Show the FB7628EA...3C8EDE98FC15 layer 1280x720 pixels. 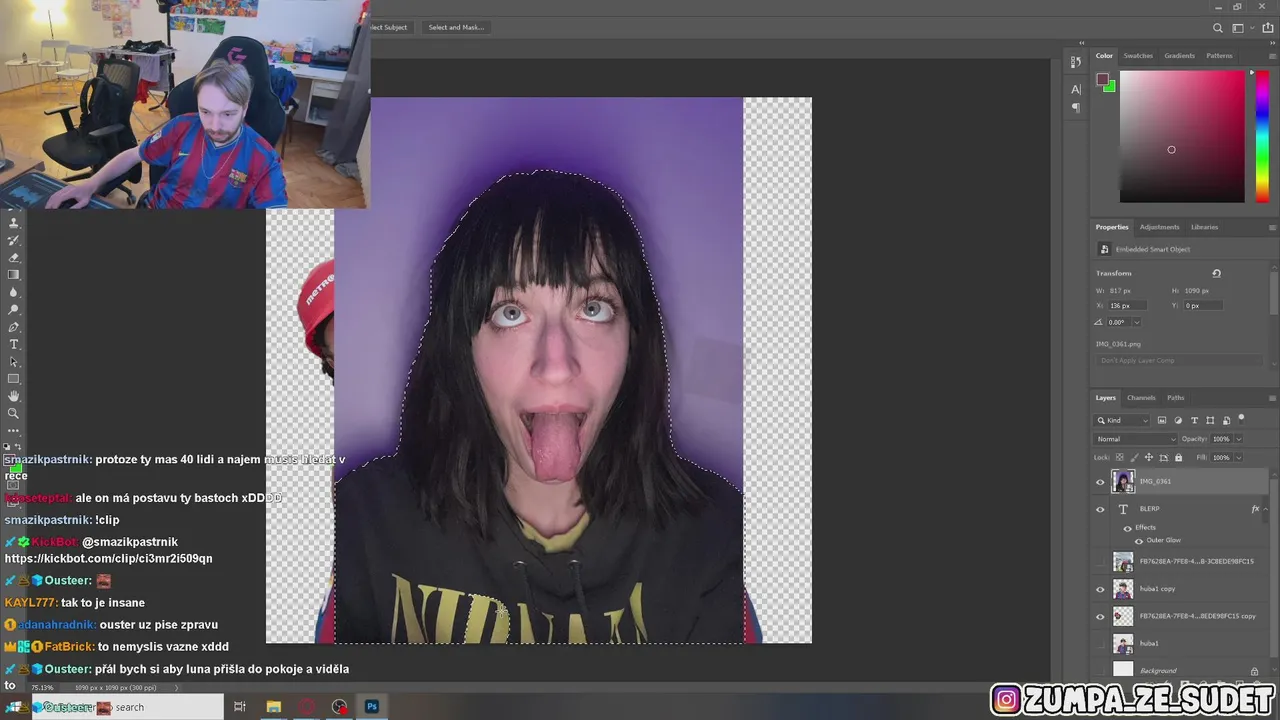[1101, 562]
